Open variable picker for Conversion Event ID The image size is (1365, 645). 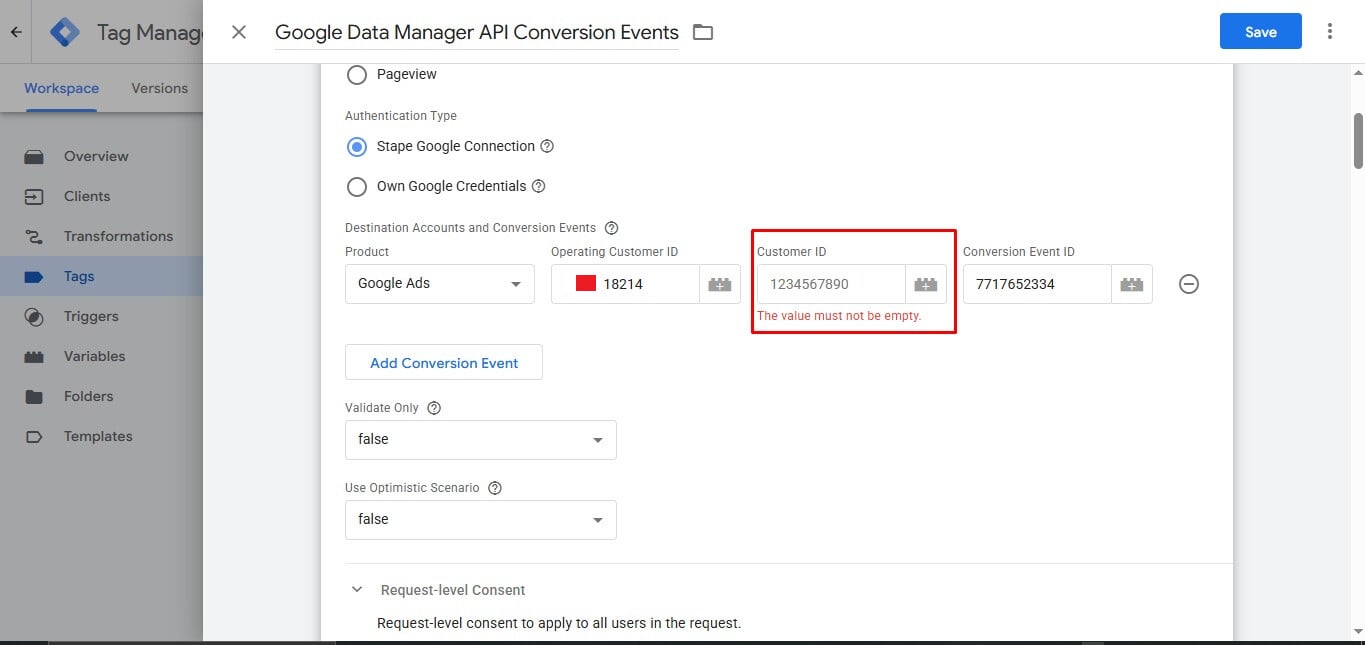[1132, 284]
